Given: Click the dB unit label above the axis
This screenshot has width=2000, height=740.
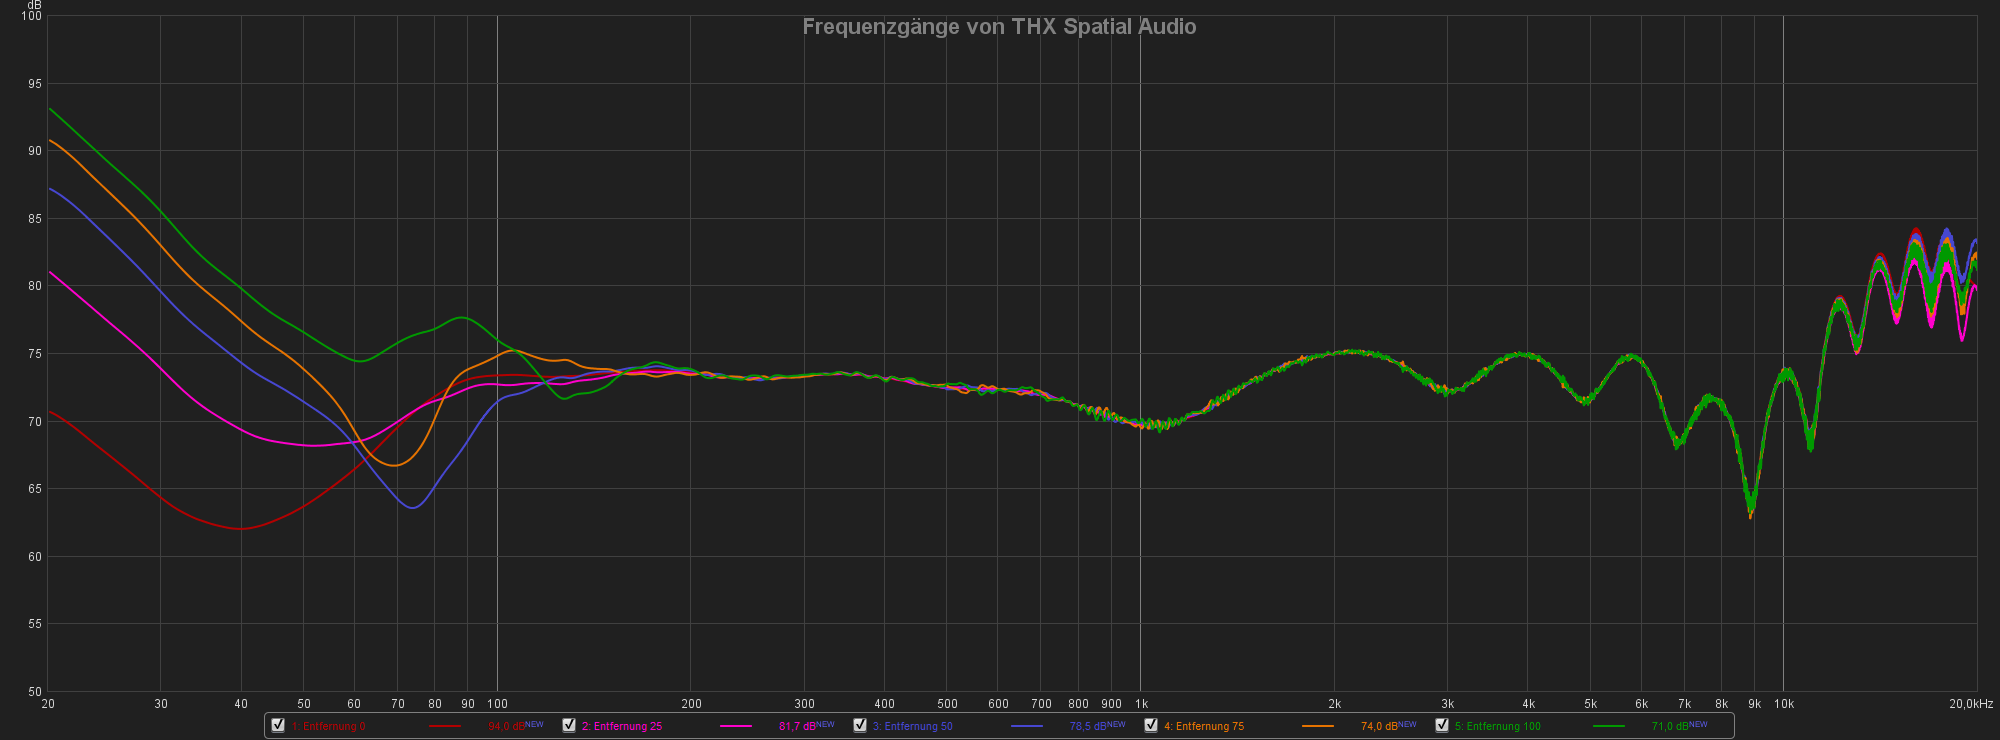Looking at the screenshot, I should point(35,5).
